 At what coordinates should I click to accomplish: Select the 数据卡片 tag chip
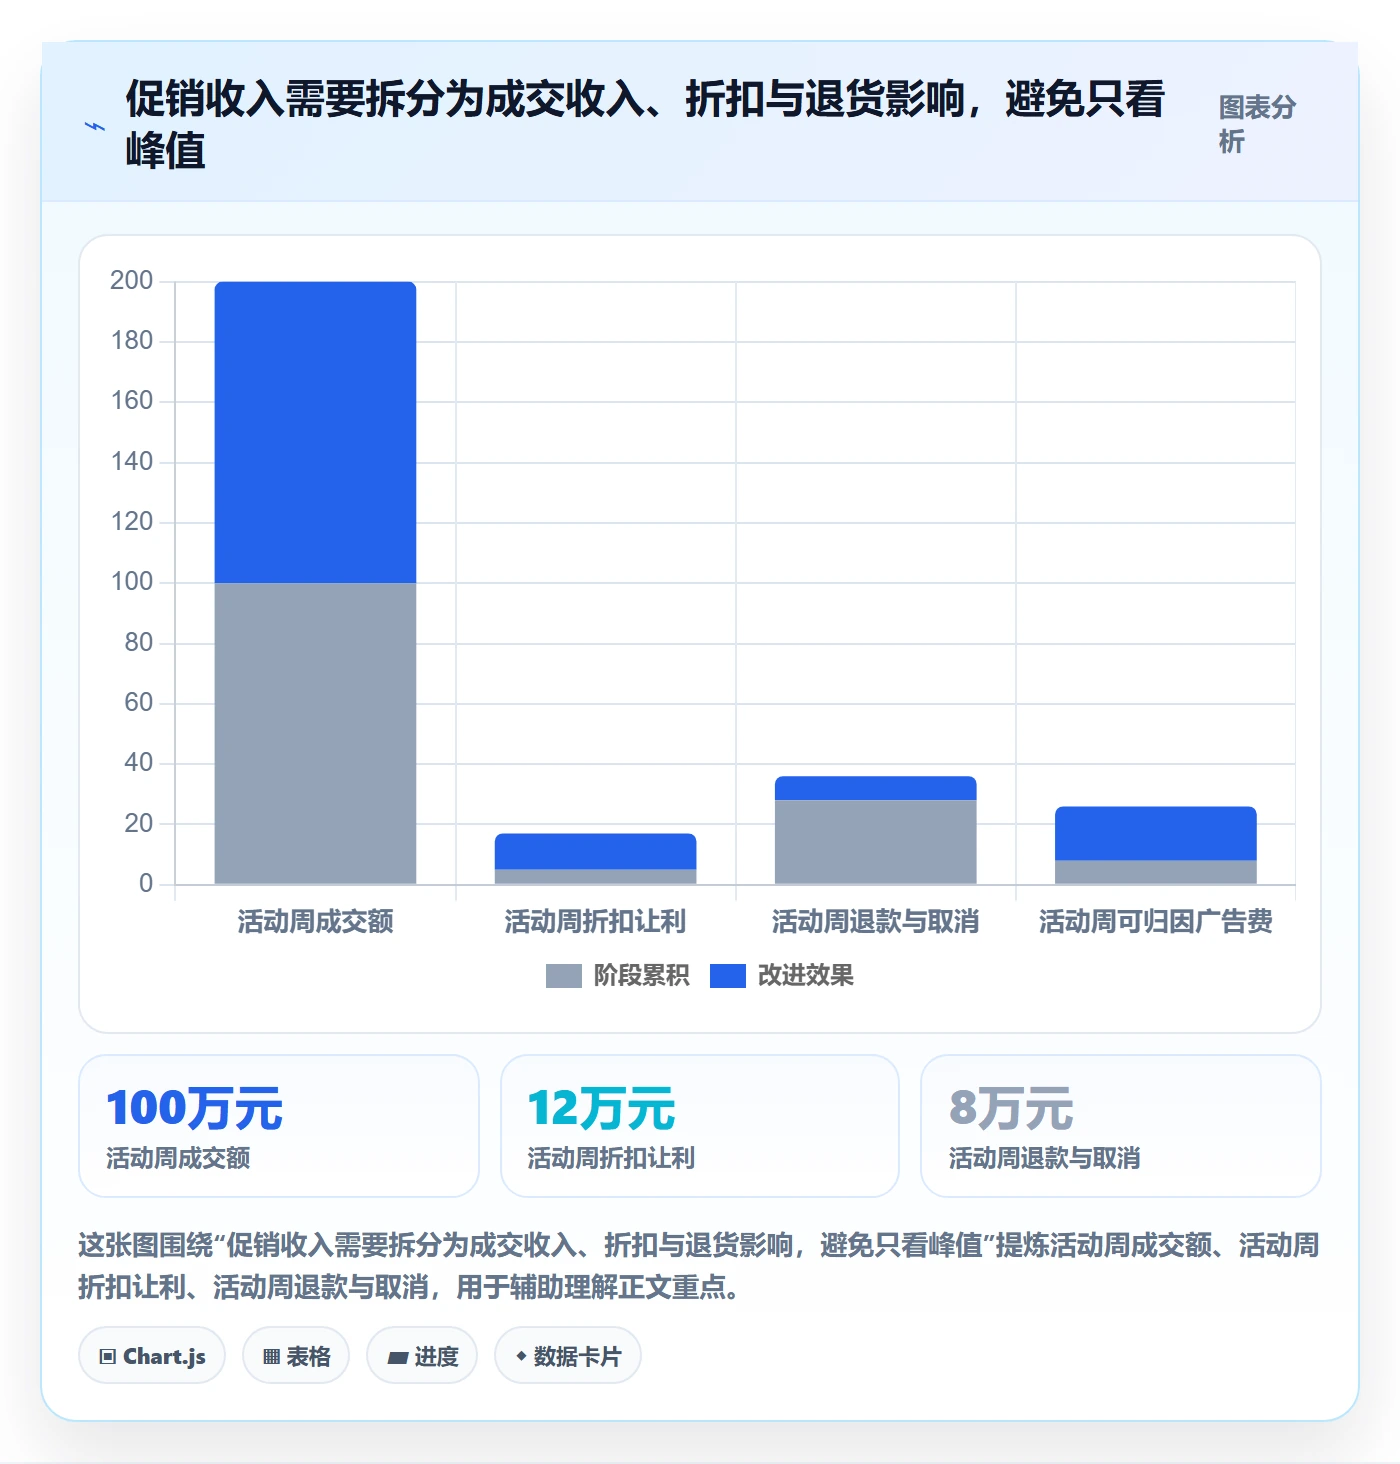pos(568,1356)
